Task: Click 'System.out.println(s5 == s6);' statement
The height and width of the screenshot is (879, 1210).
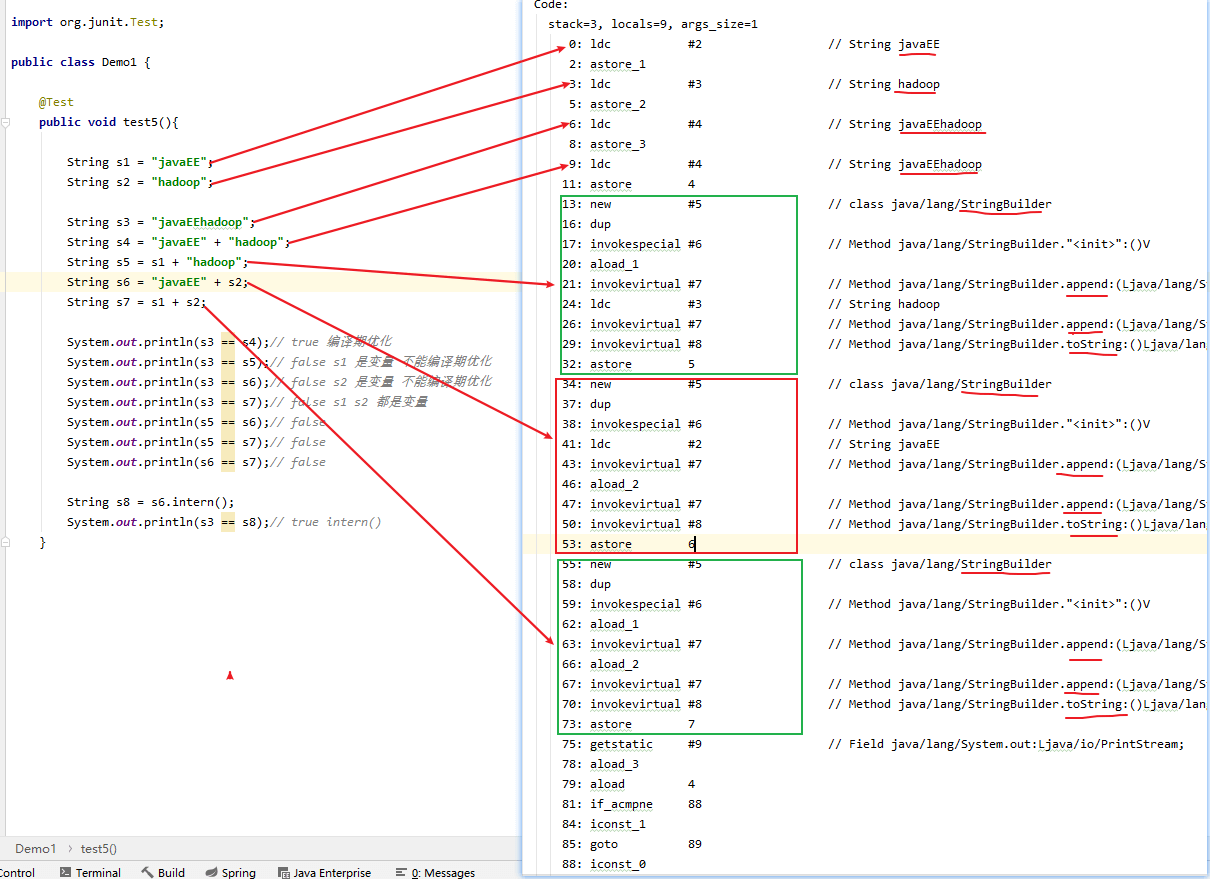Action: coord(168,422)
